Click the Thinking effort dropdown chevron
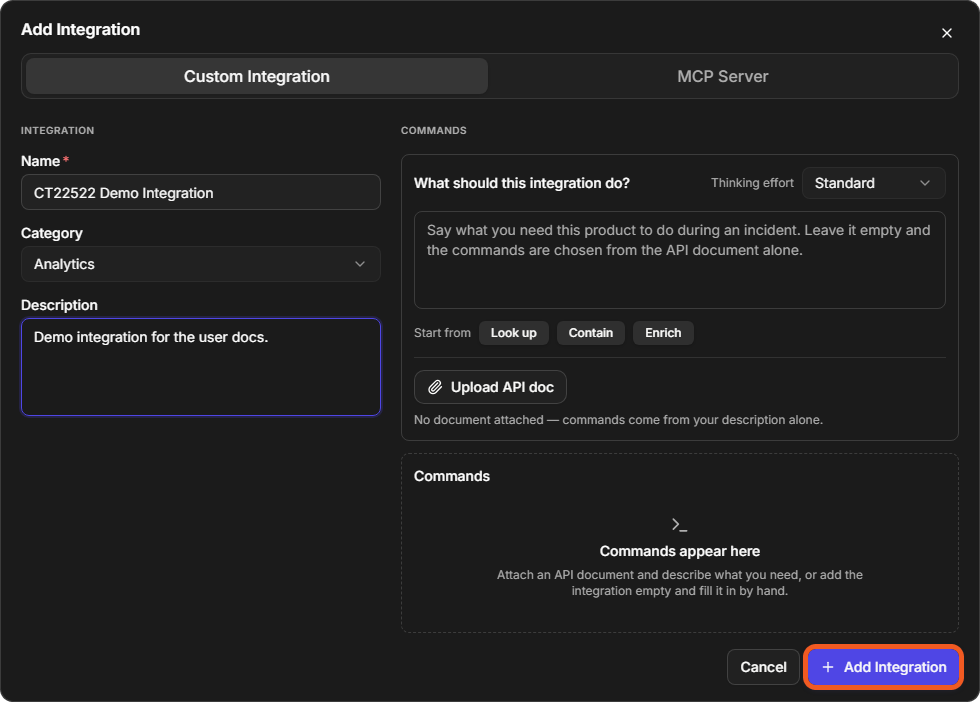The image size is (980, 702). tap(925, 183)
